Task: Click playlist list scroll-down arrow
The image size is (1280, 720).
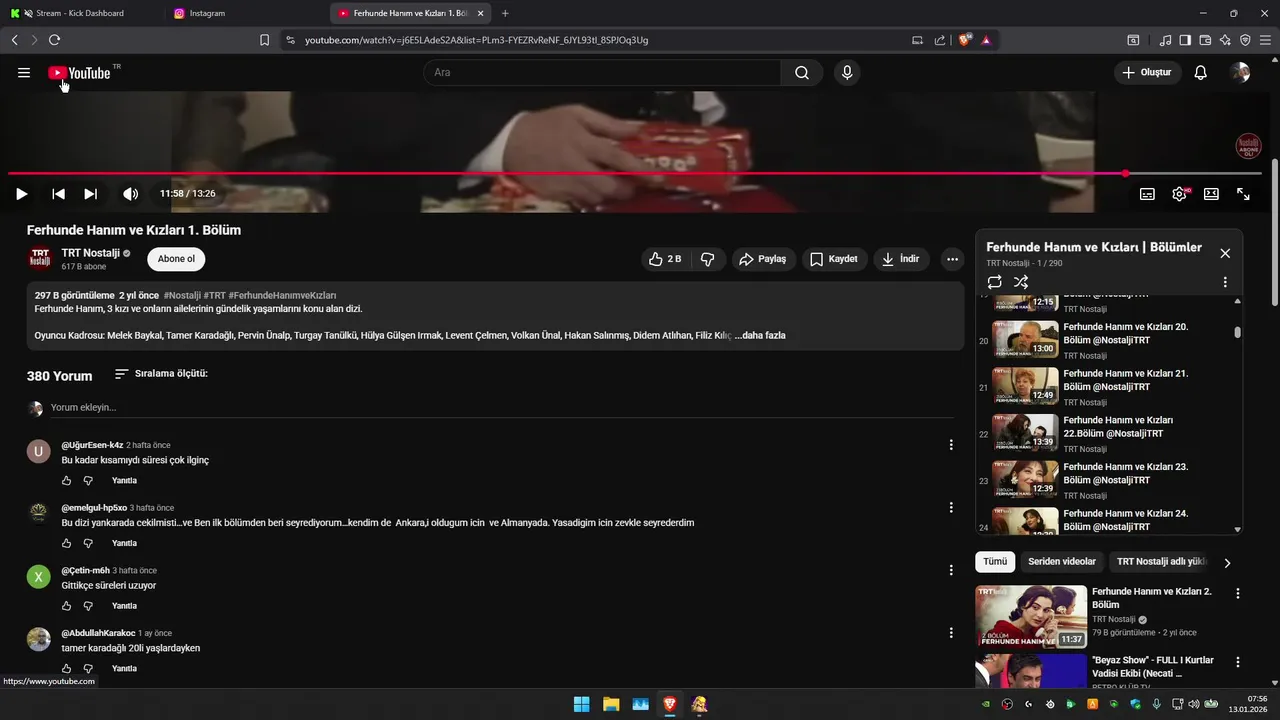Action: click(x=1238, y=530)
